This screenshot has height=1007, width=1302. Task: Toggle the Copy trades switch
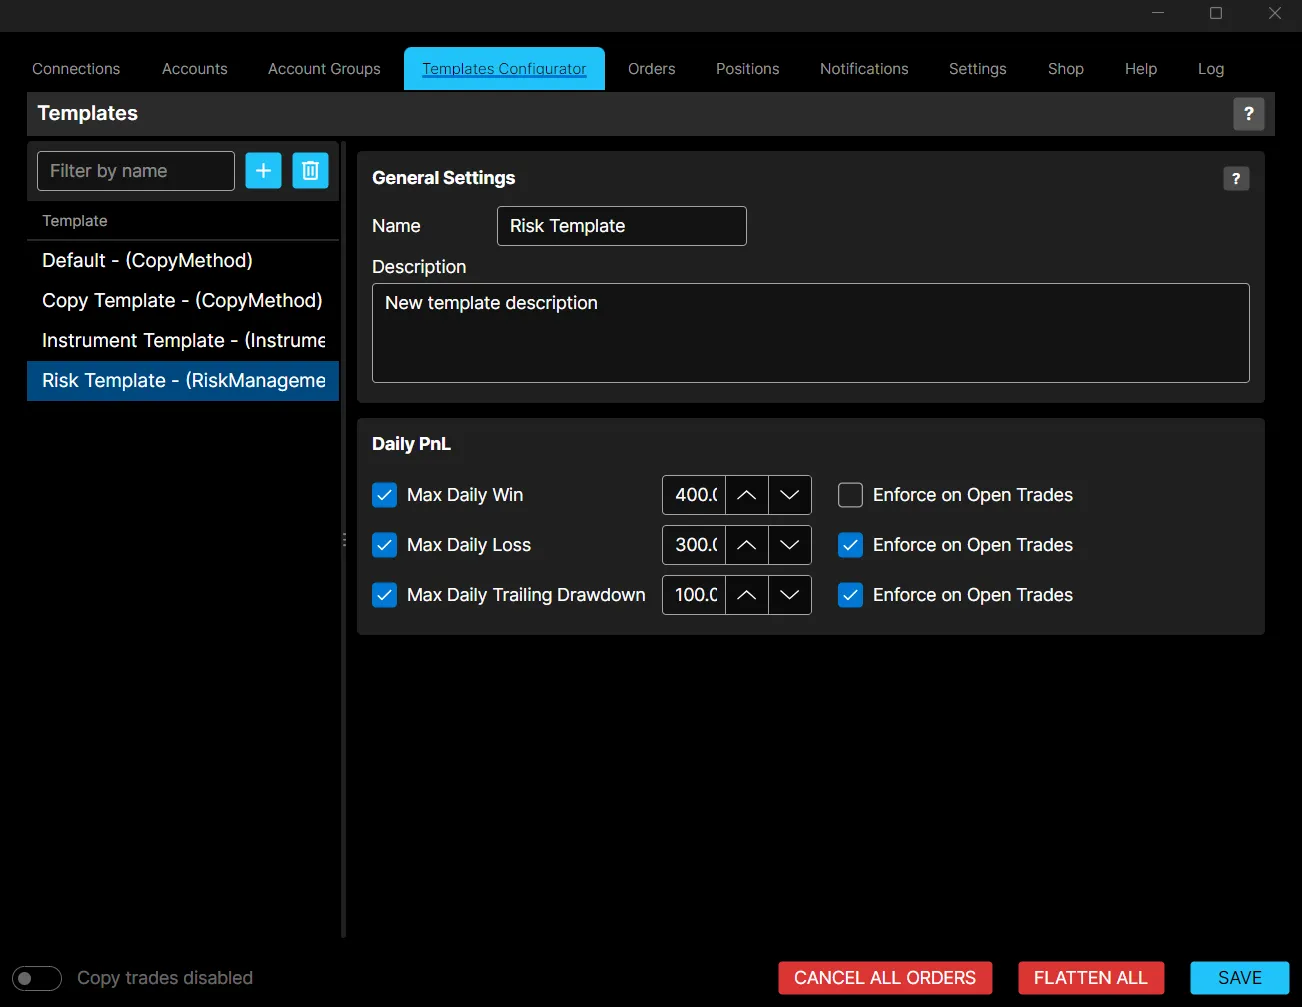click(x=37, y=978)
